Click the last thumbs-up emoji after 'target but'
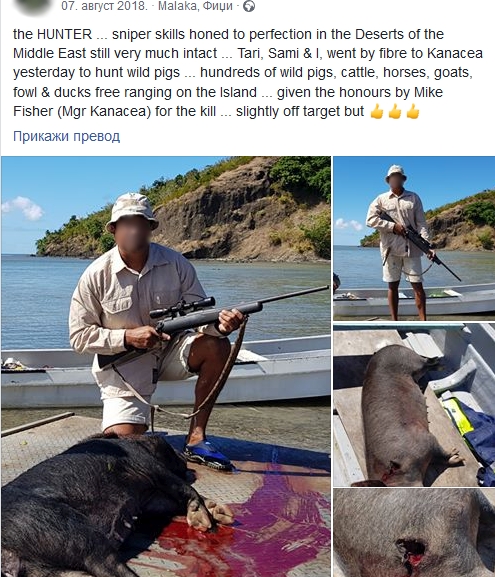The image size is (495, 577). (x=413, y=111)
